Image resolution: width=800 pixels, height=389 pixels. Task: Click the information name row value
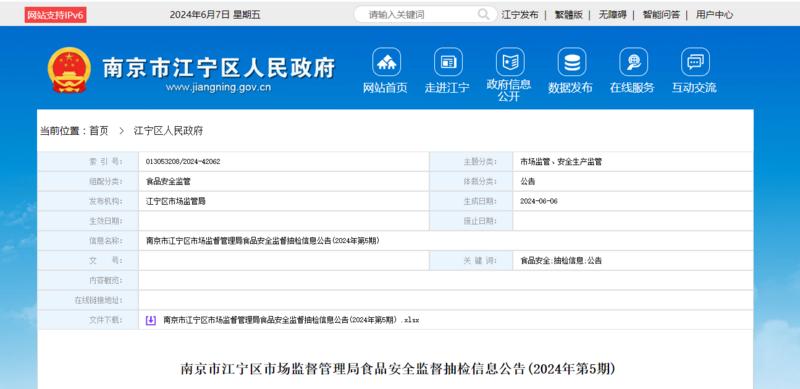pos(263,240)
